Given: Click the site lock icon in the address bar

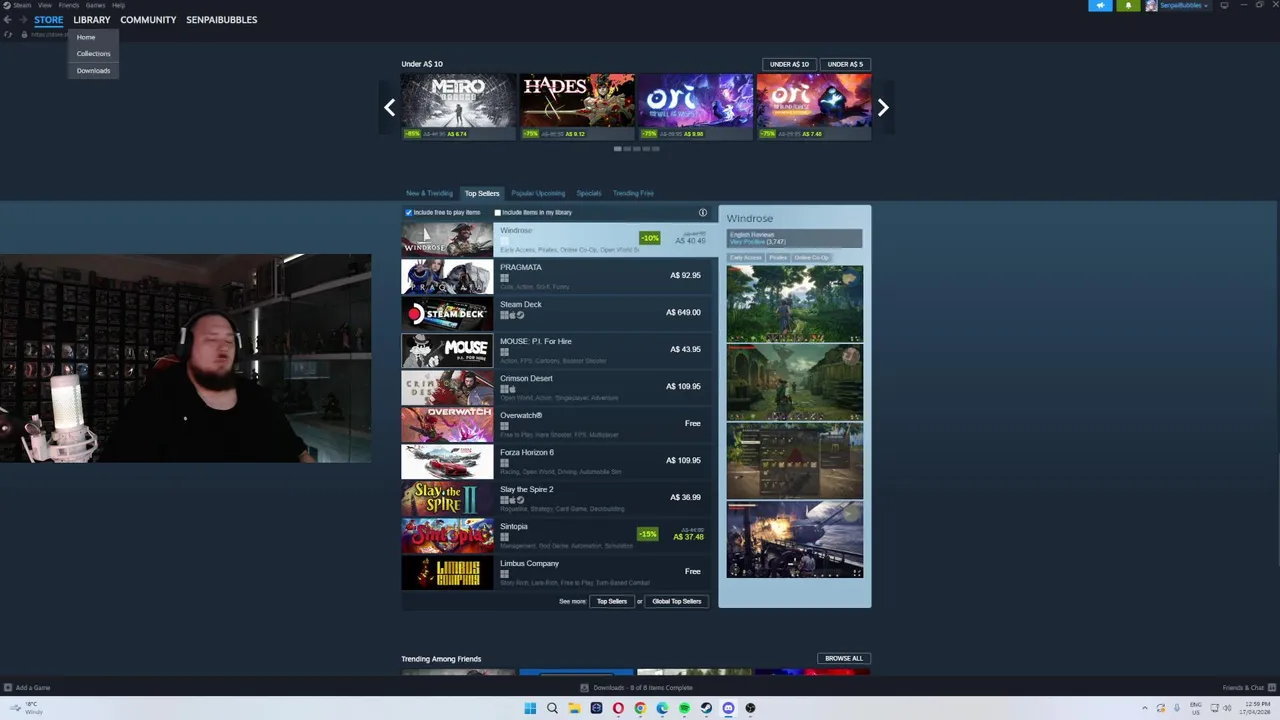Looking at the screenshot, I should [x=23, y=34].
